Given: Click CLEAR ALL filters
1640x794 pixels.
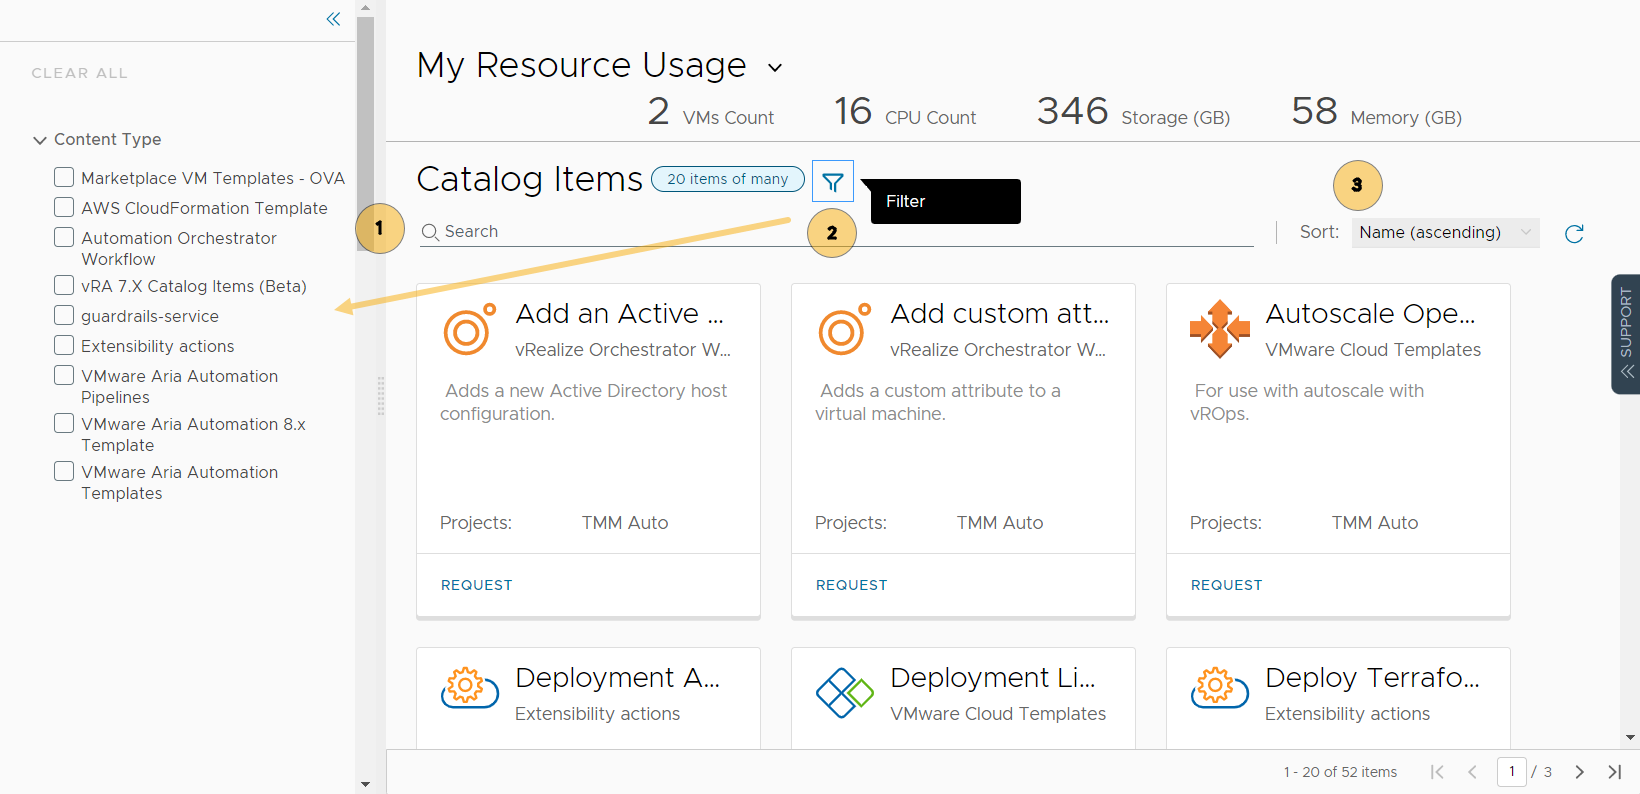Looking at the screenshot, I should (80, 73).
